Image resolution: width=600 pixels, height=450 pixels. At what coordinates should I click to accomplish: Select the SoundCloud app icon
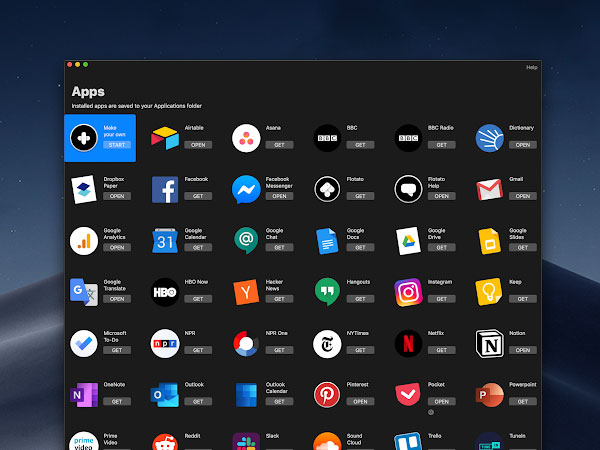point(327,441)
